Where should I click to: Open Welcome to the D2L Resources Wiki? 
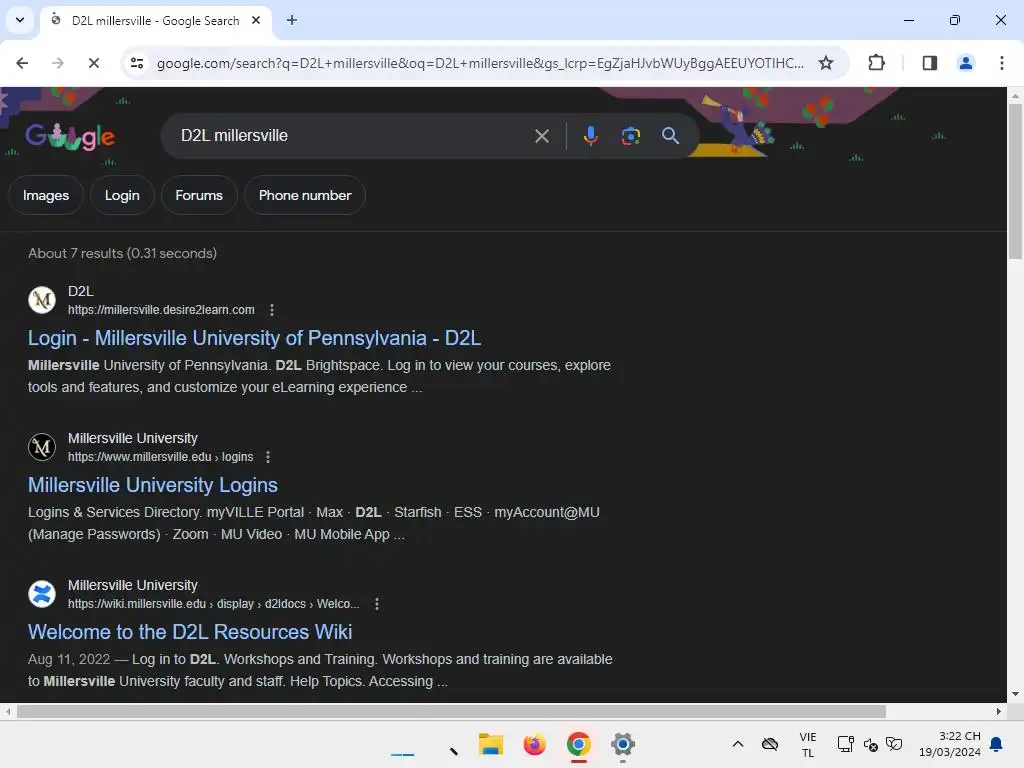point(190,632)
